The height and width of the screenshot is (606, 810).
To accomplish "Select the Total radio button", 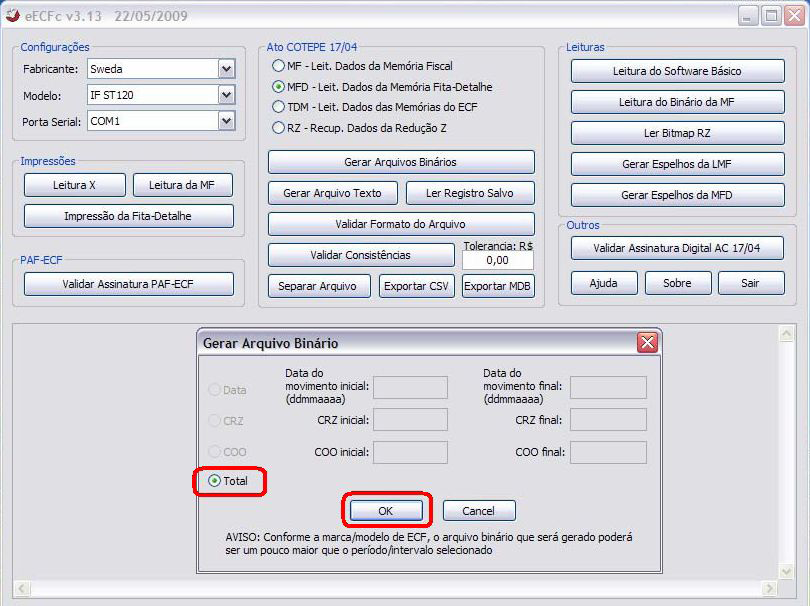I will pyautogui.click(x=215, y=481).
